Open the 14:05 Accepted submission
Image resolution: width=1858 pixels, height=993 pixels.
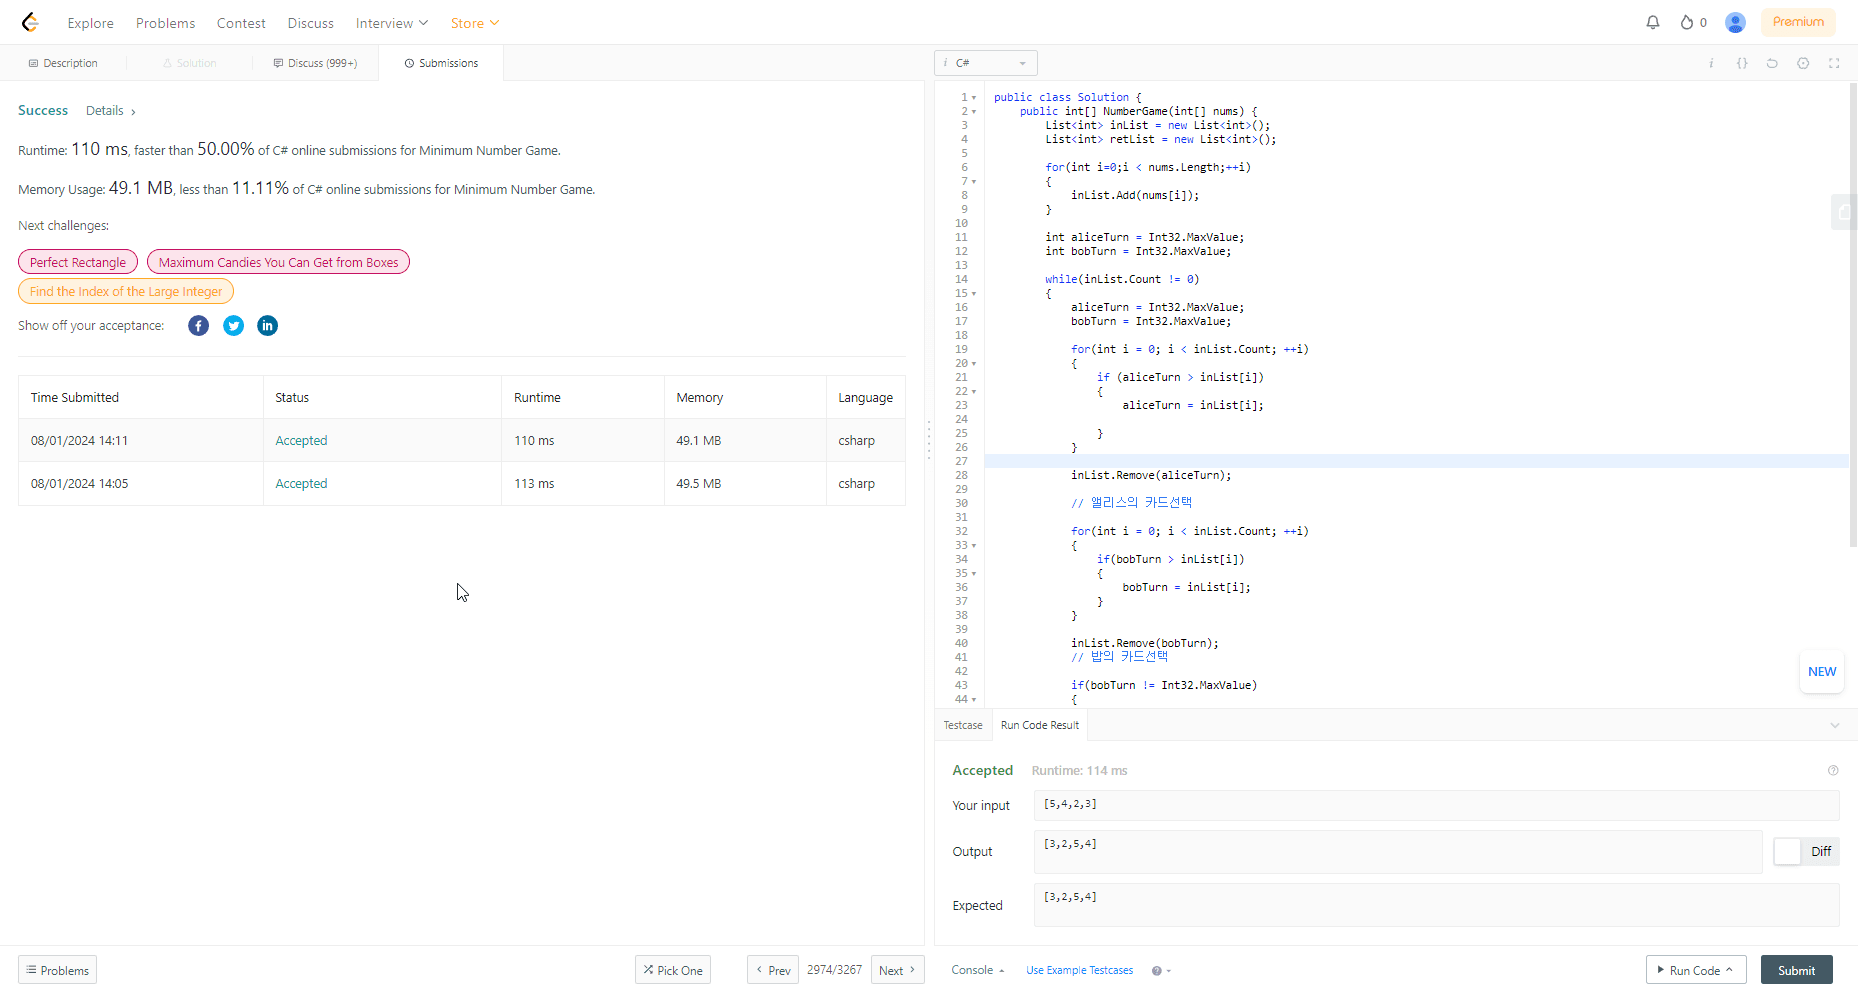301,483
